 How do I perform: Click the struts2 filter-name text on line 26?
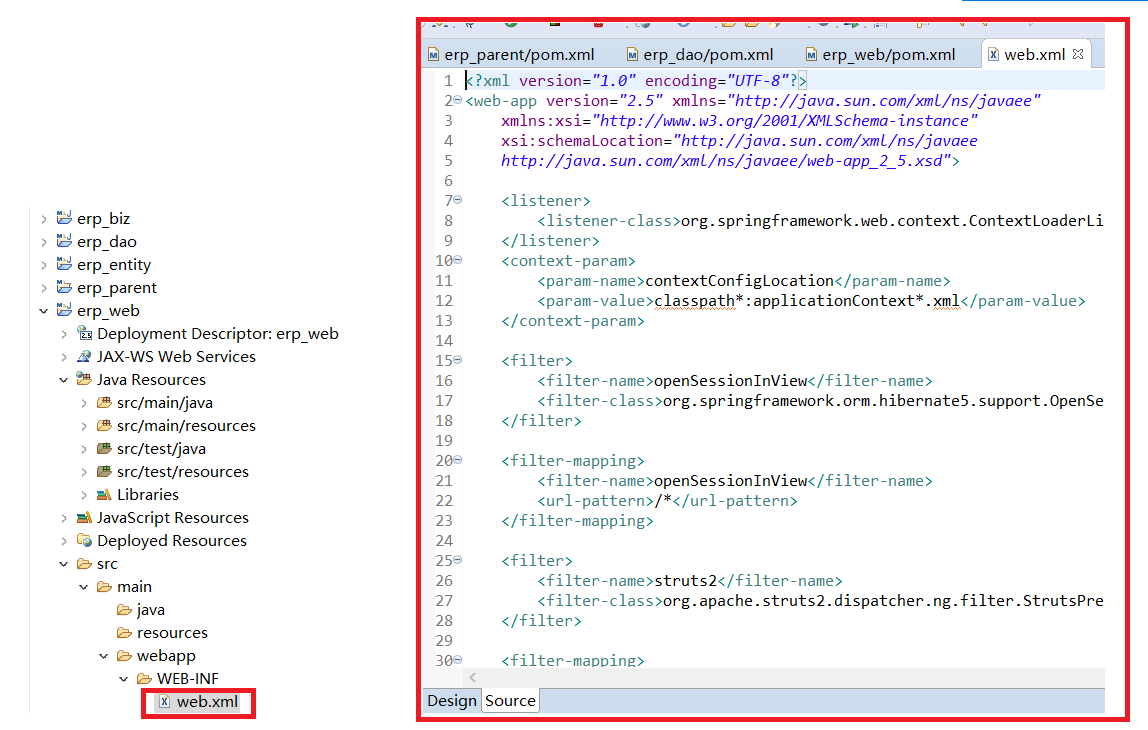(x=685, y=581)
